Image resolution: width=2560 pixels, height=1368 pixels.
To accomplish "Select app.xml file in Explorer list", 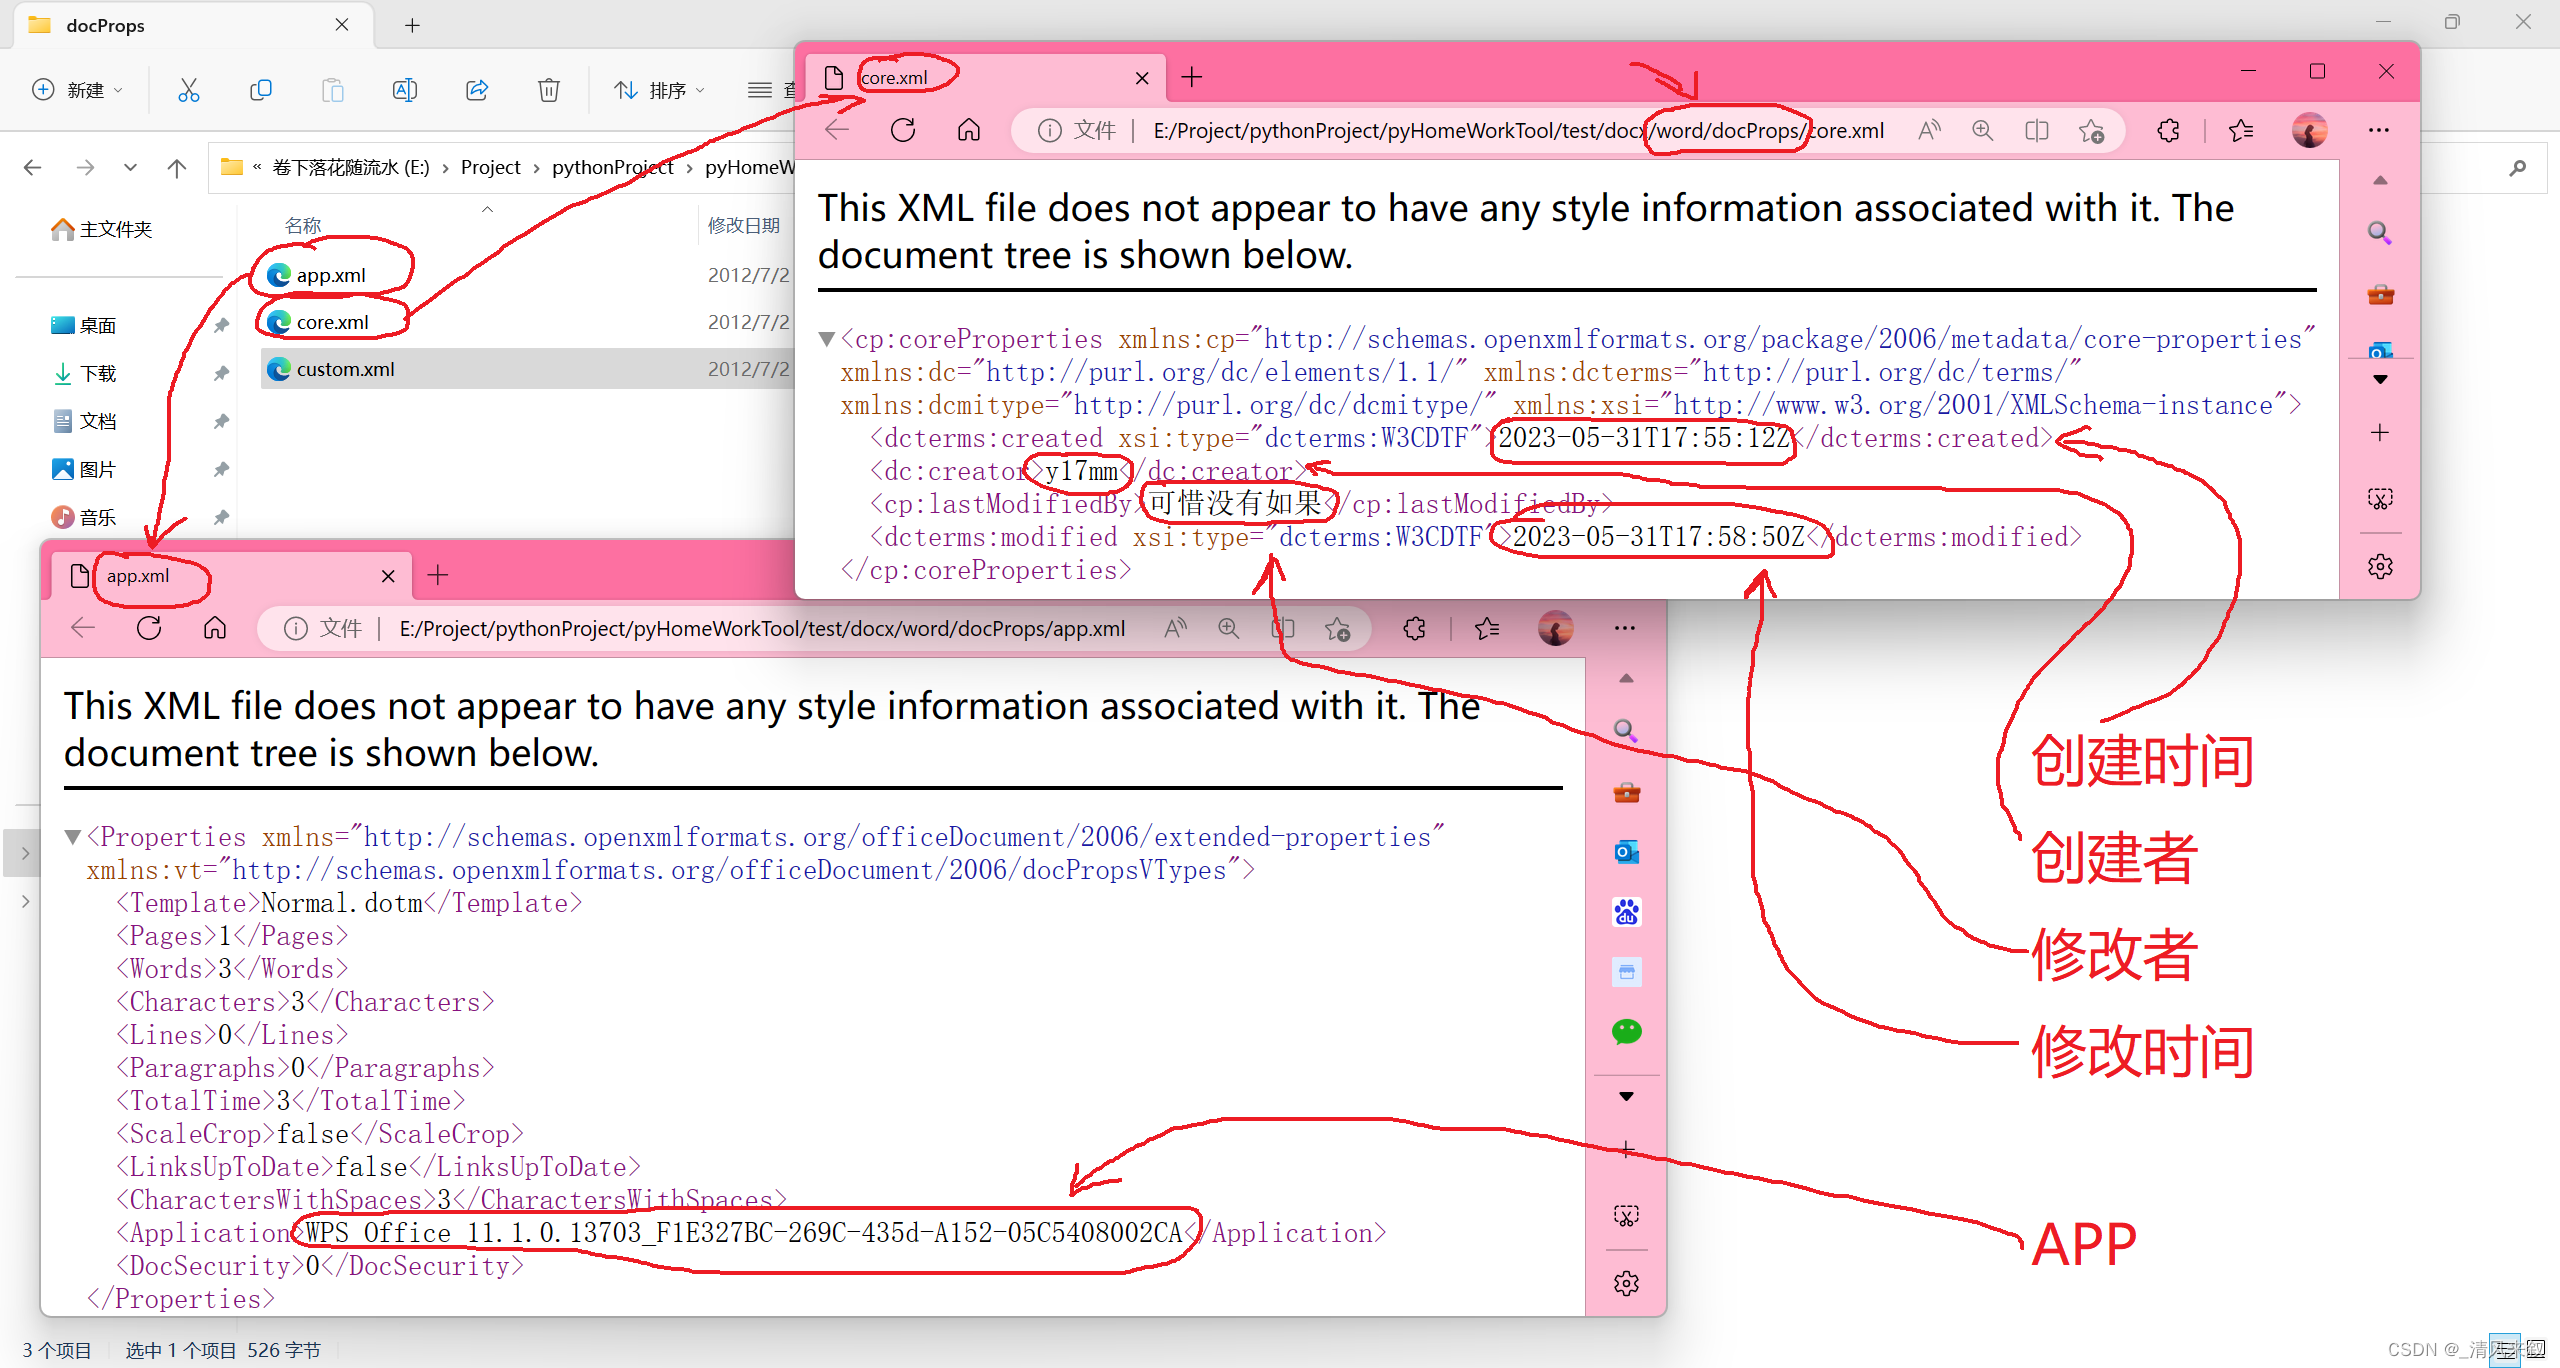I will pyautogui.click(x=331, y=275).
